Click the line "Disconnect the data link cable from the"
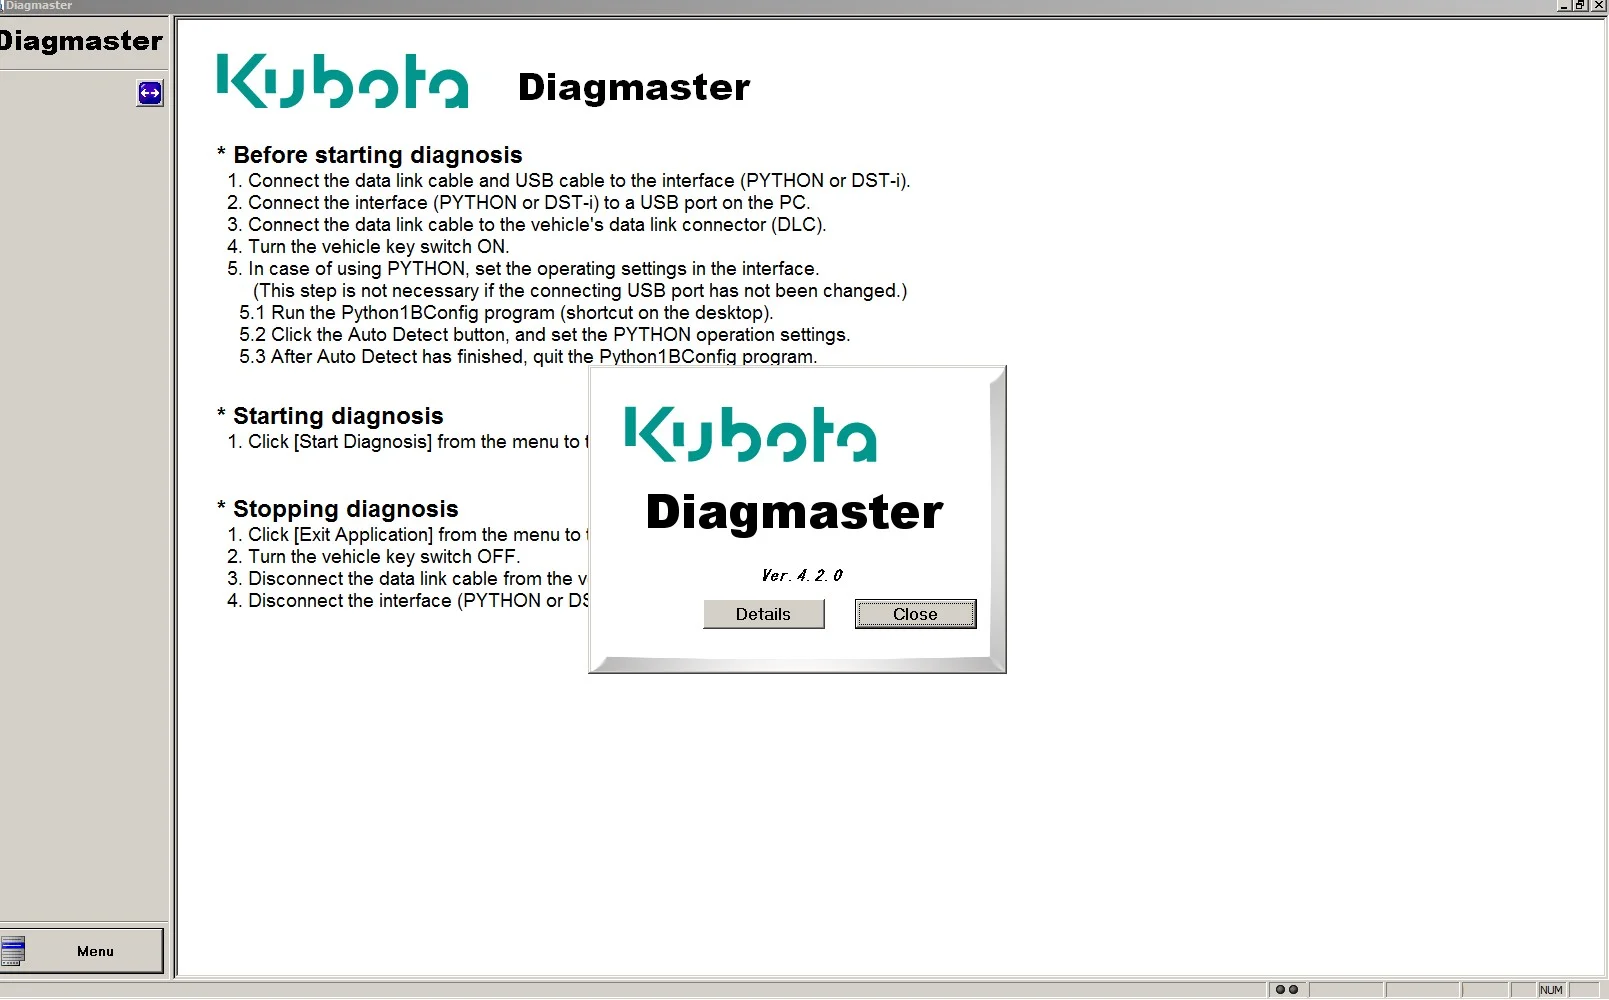The width and height of the screenshot is (1609, 1000). 408,579
